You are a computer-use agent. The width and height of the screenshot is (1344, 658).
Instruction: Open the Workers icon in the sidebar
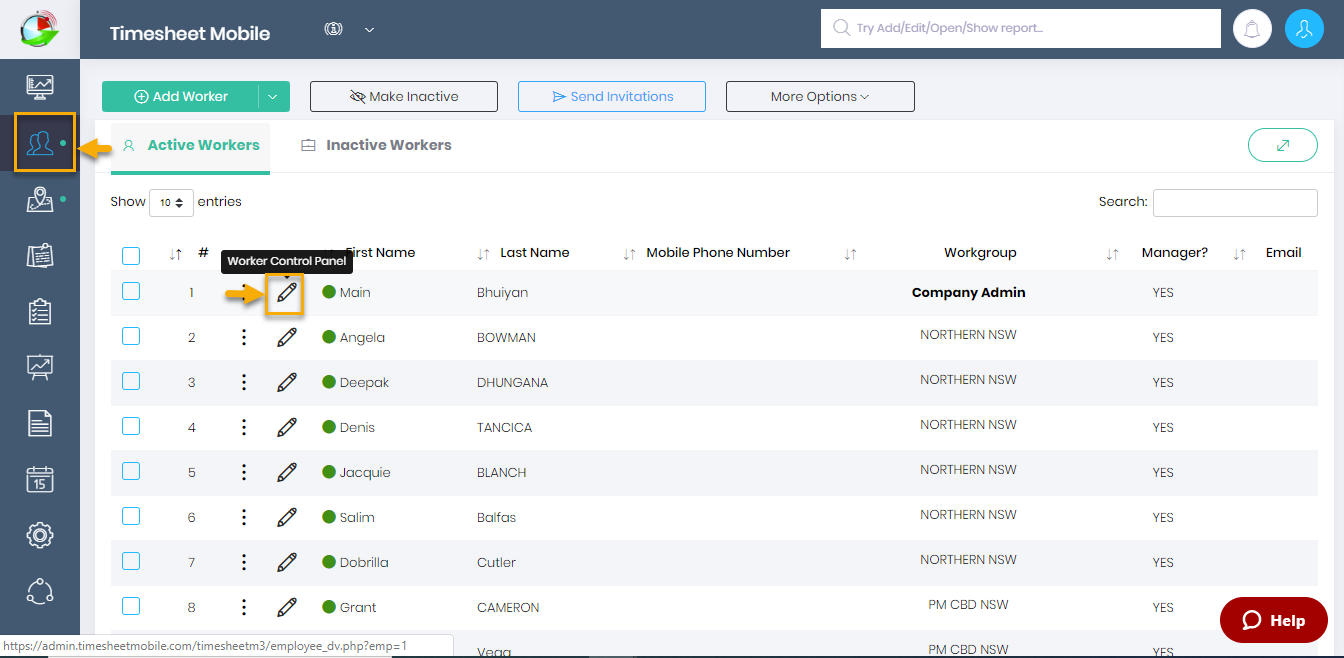pyautogui.click(x=40, y=143)
